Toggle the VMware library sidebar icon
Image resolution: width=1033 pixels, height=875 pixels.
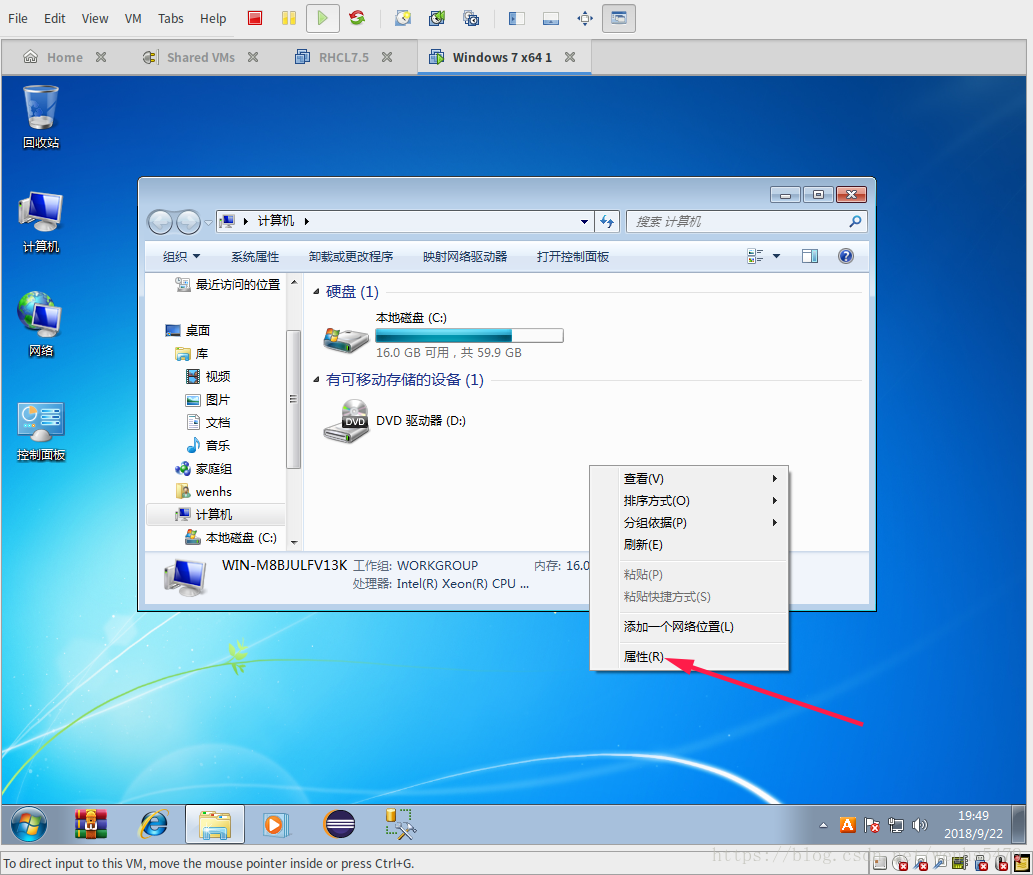tap(516, 18)
